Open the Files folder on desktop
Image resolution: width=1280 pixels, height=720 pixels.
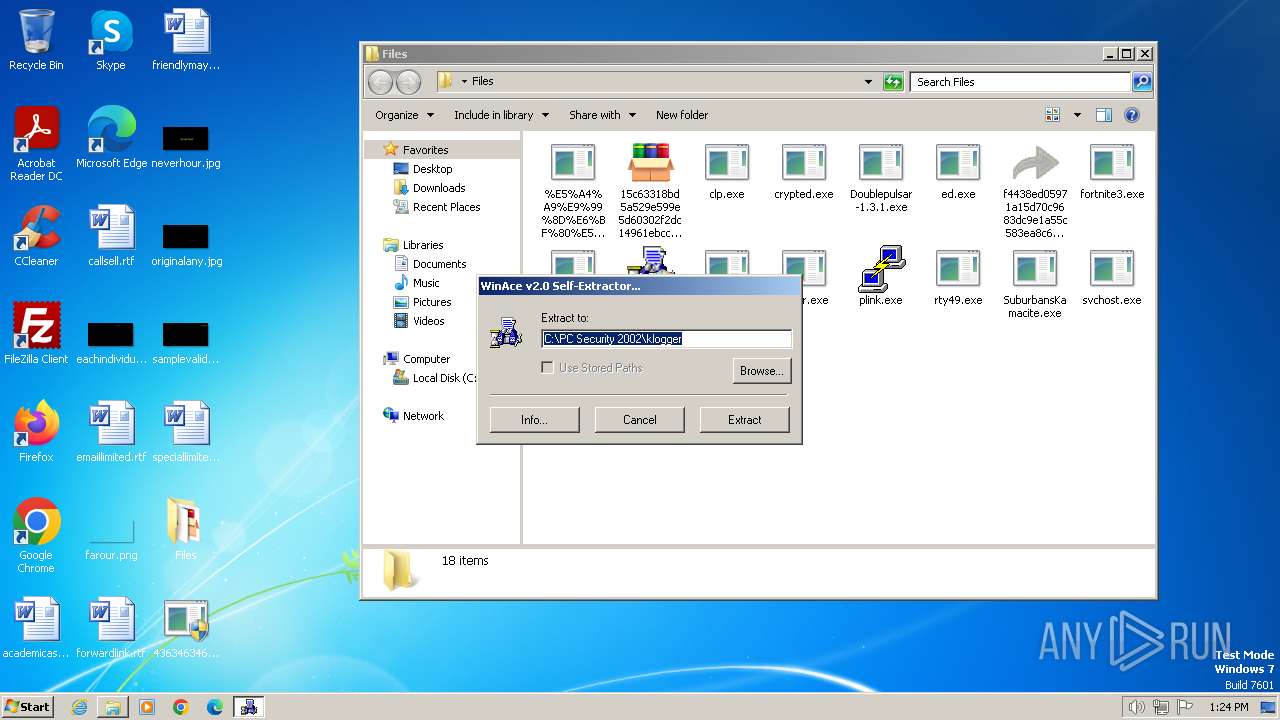(x=185, y=529)
